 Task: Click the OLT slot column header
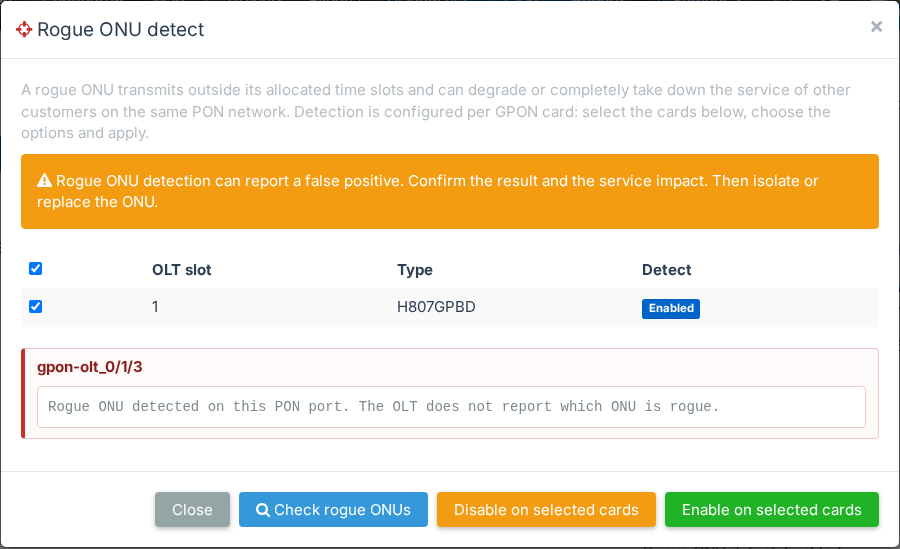pyautogui.click(x=181, y=270)
